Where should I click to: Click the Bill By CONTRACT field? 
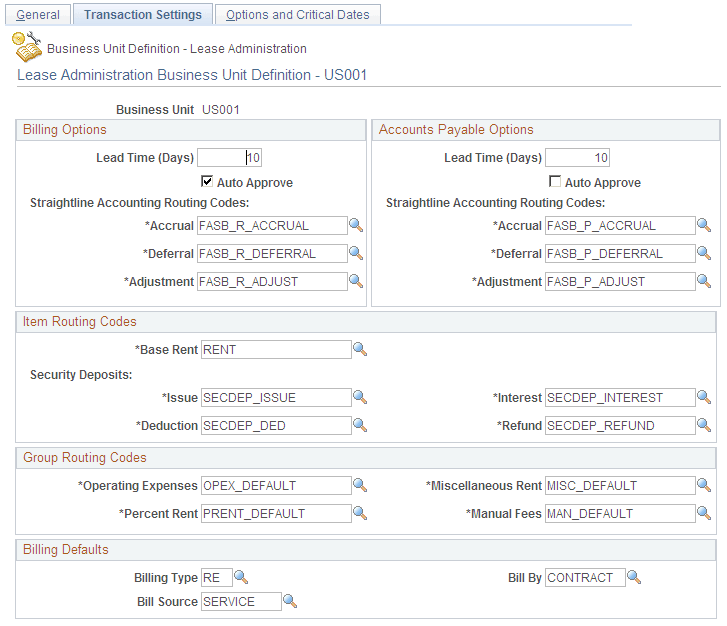585,578
